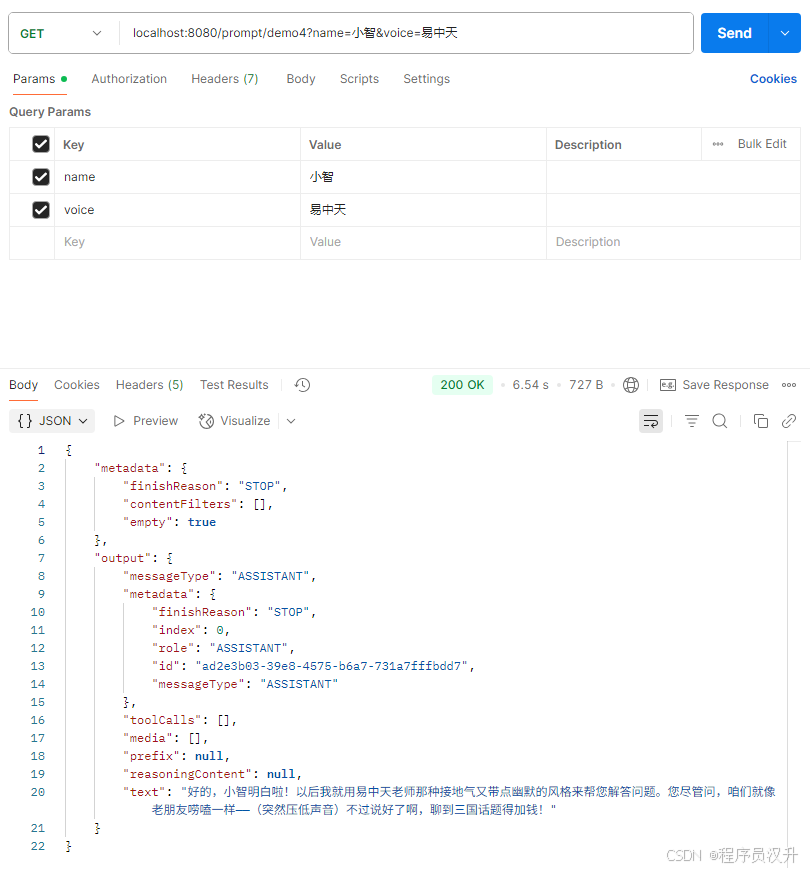
Task: Expand the Visualize options chevron
Action: tap(291, 421)
